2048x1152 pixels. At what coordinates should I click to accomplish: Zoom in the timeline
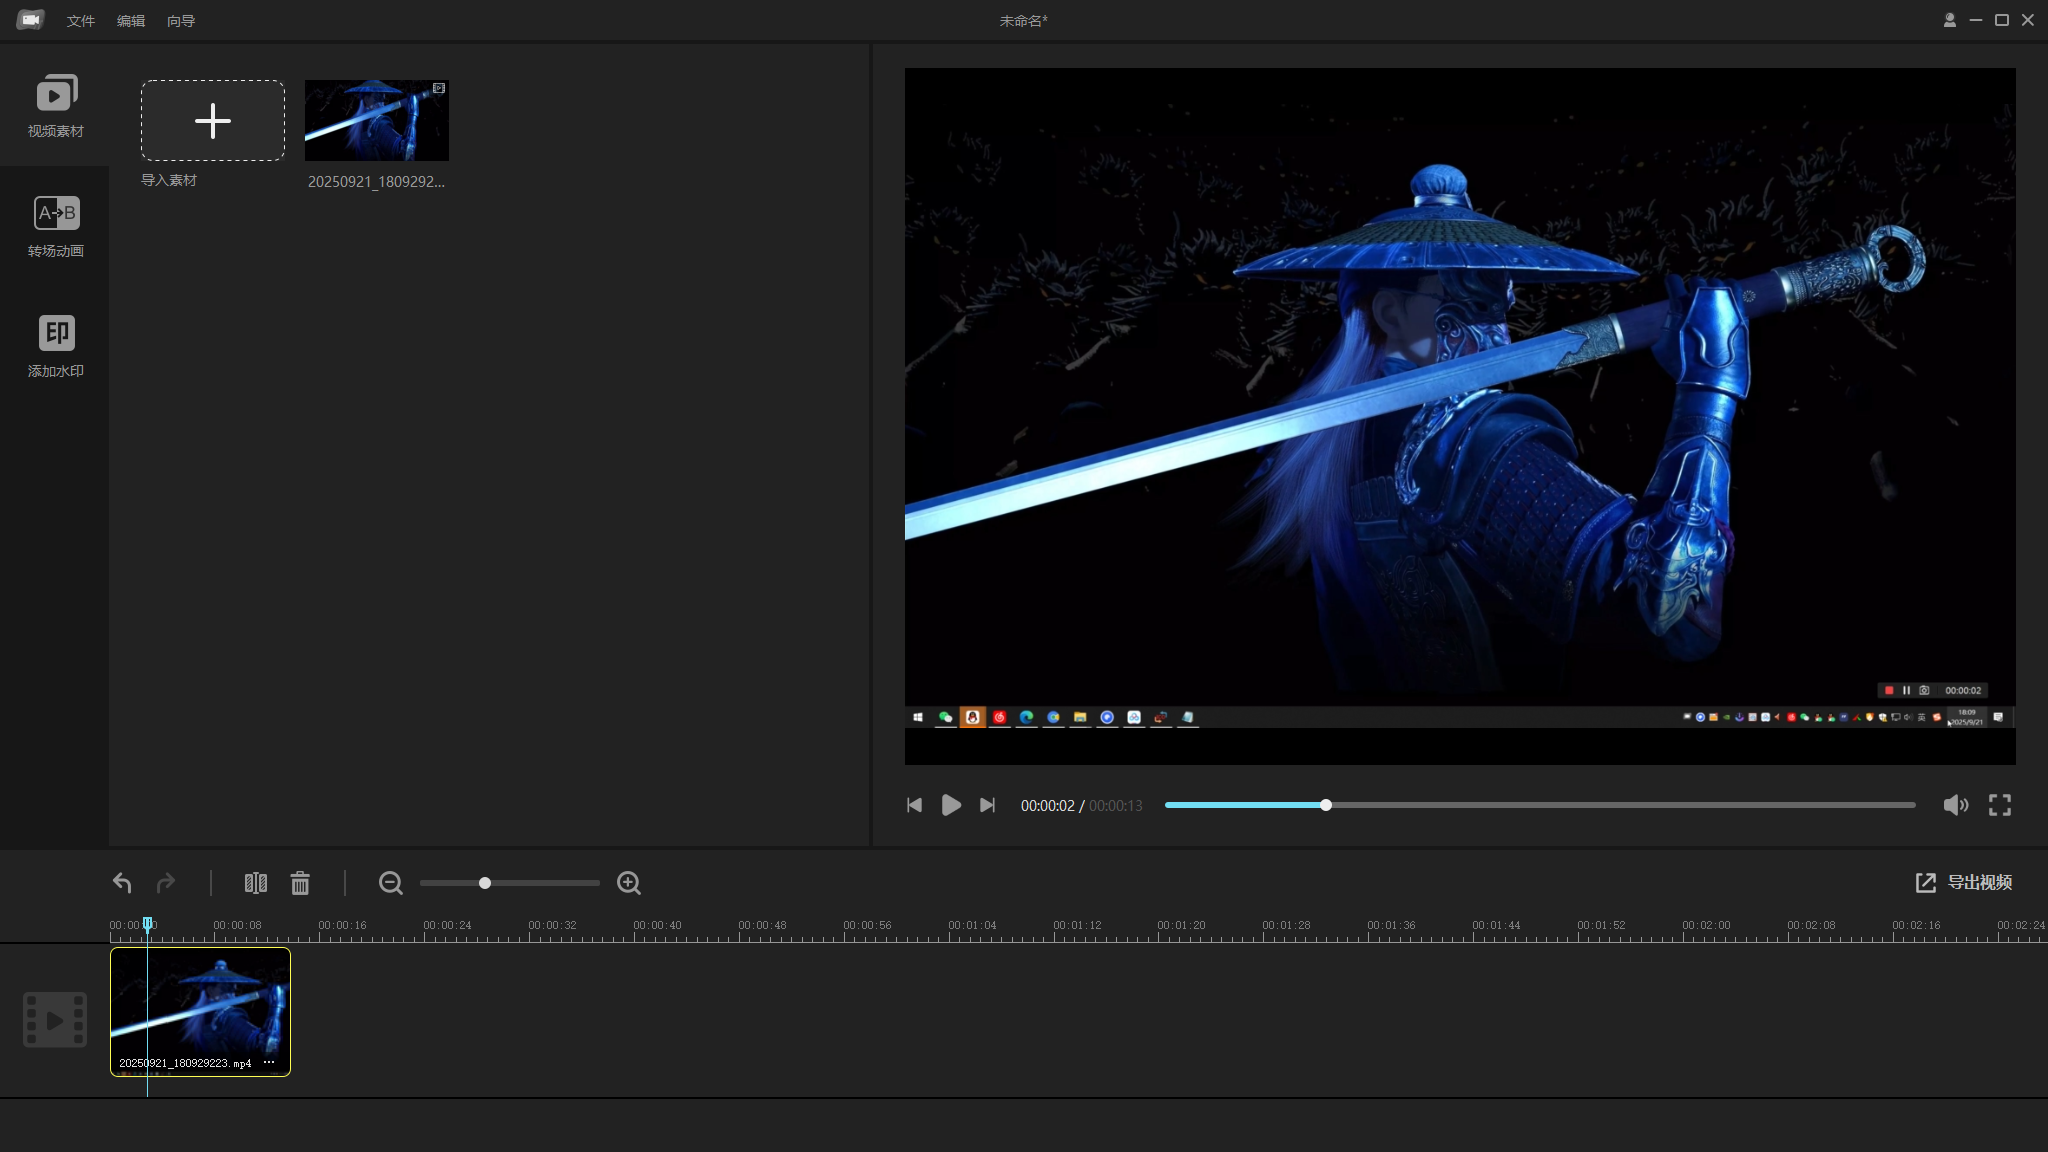coord(629,883)
